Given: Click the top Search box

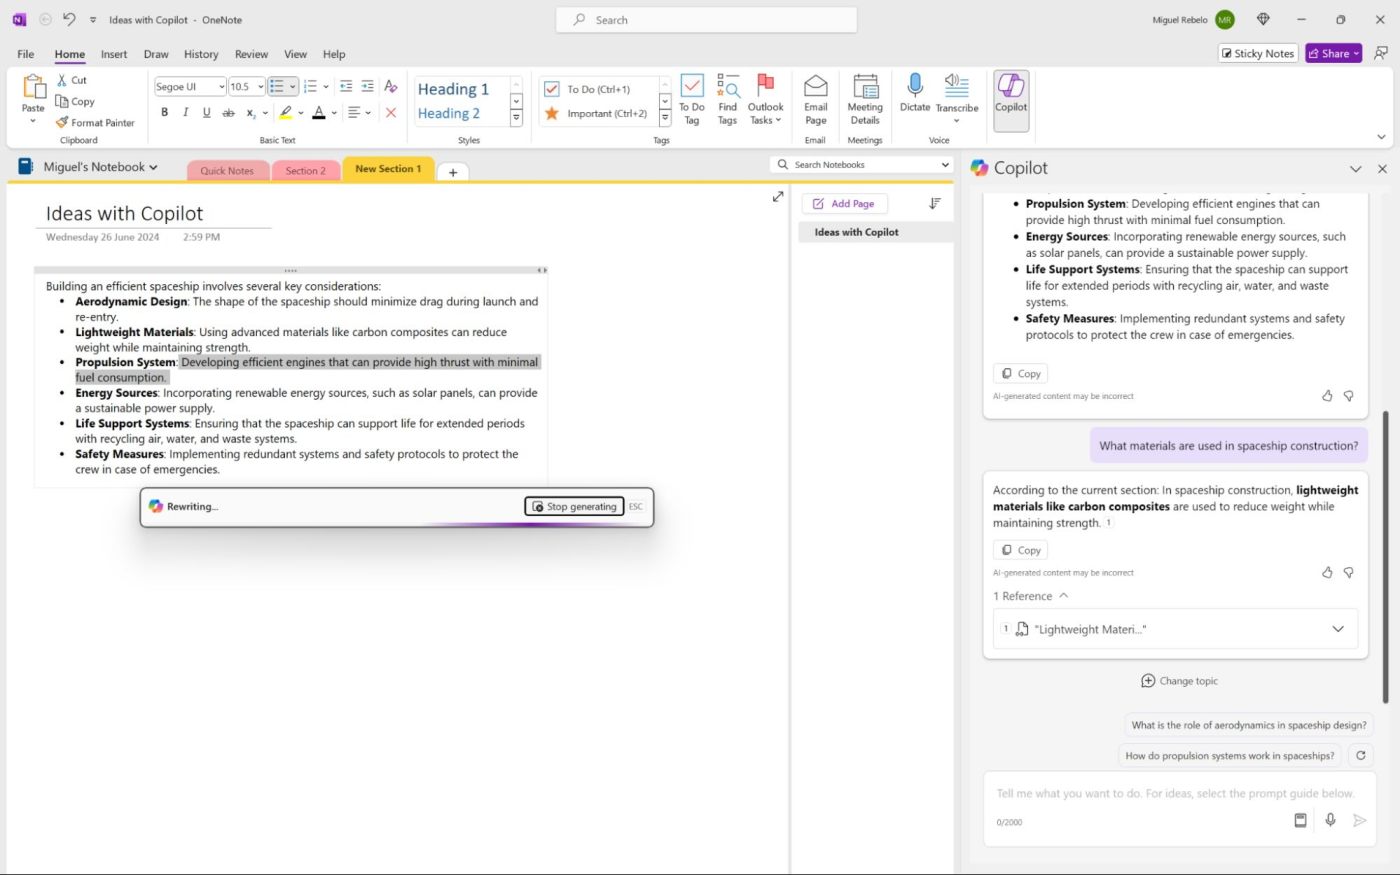Looking at the screenshot, I should click(706, 19).
